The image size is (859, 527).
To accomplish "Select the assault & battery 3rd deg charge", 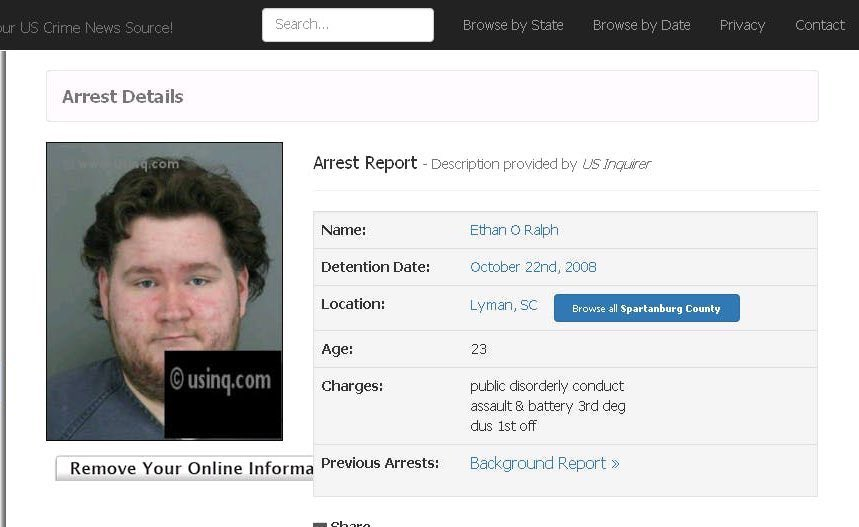I will tap(548, 406).
